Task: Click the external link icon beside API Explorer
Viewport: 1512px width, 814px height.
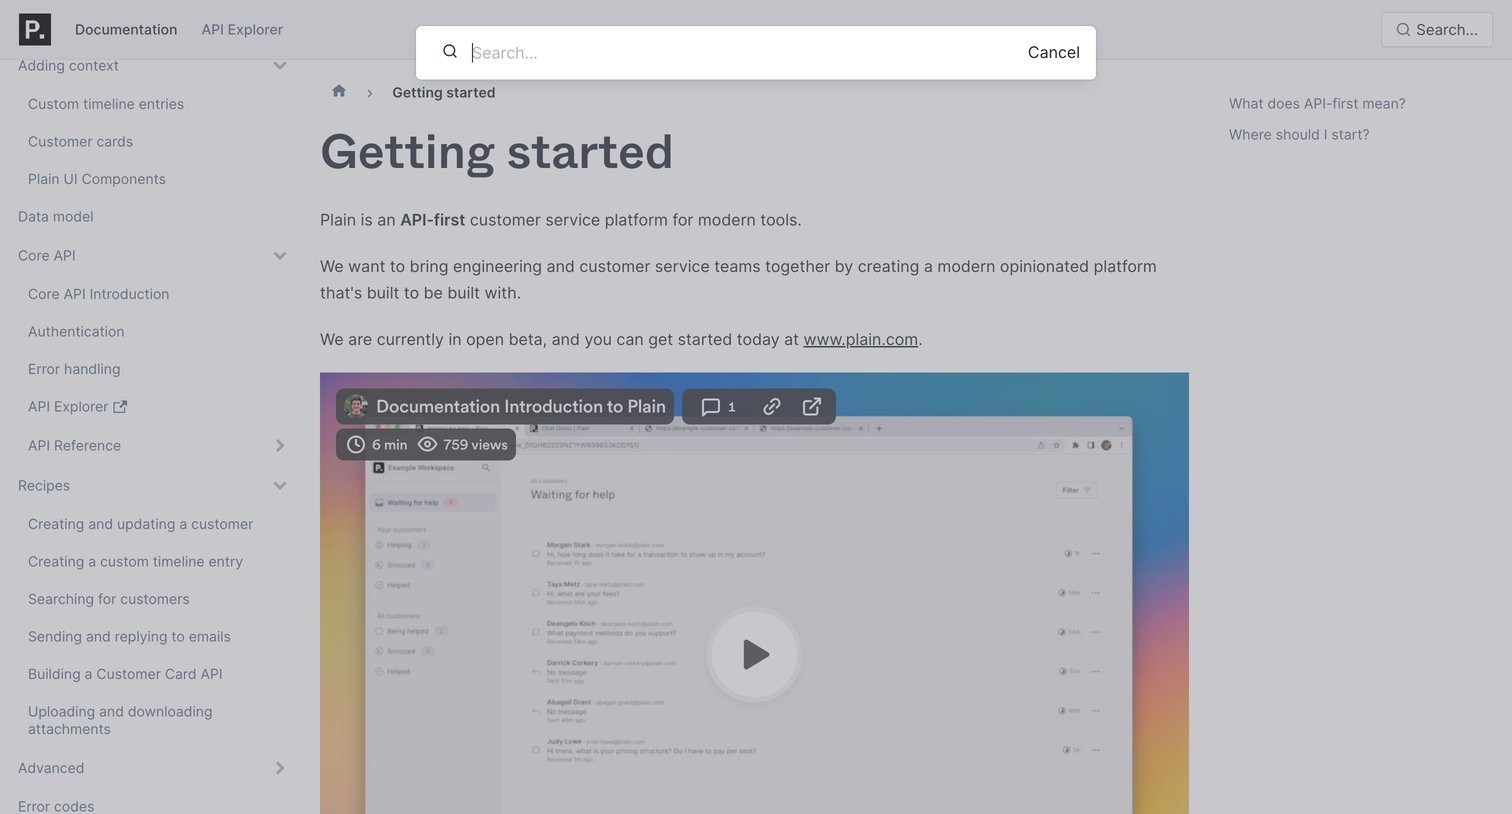Action: click(120, 407)
